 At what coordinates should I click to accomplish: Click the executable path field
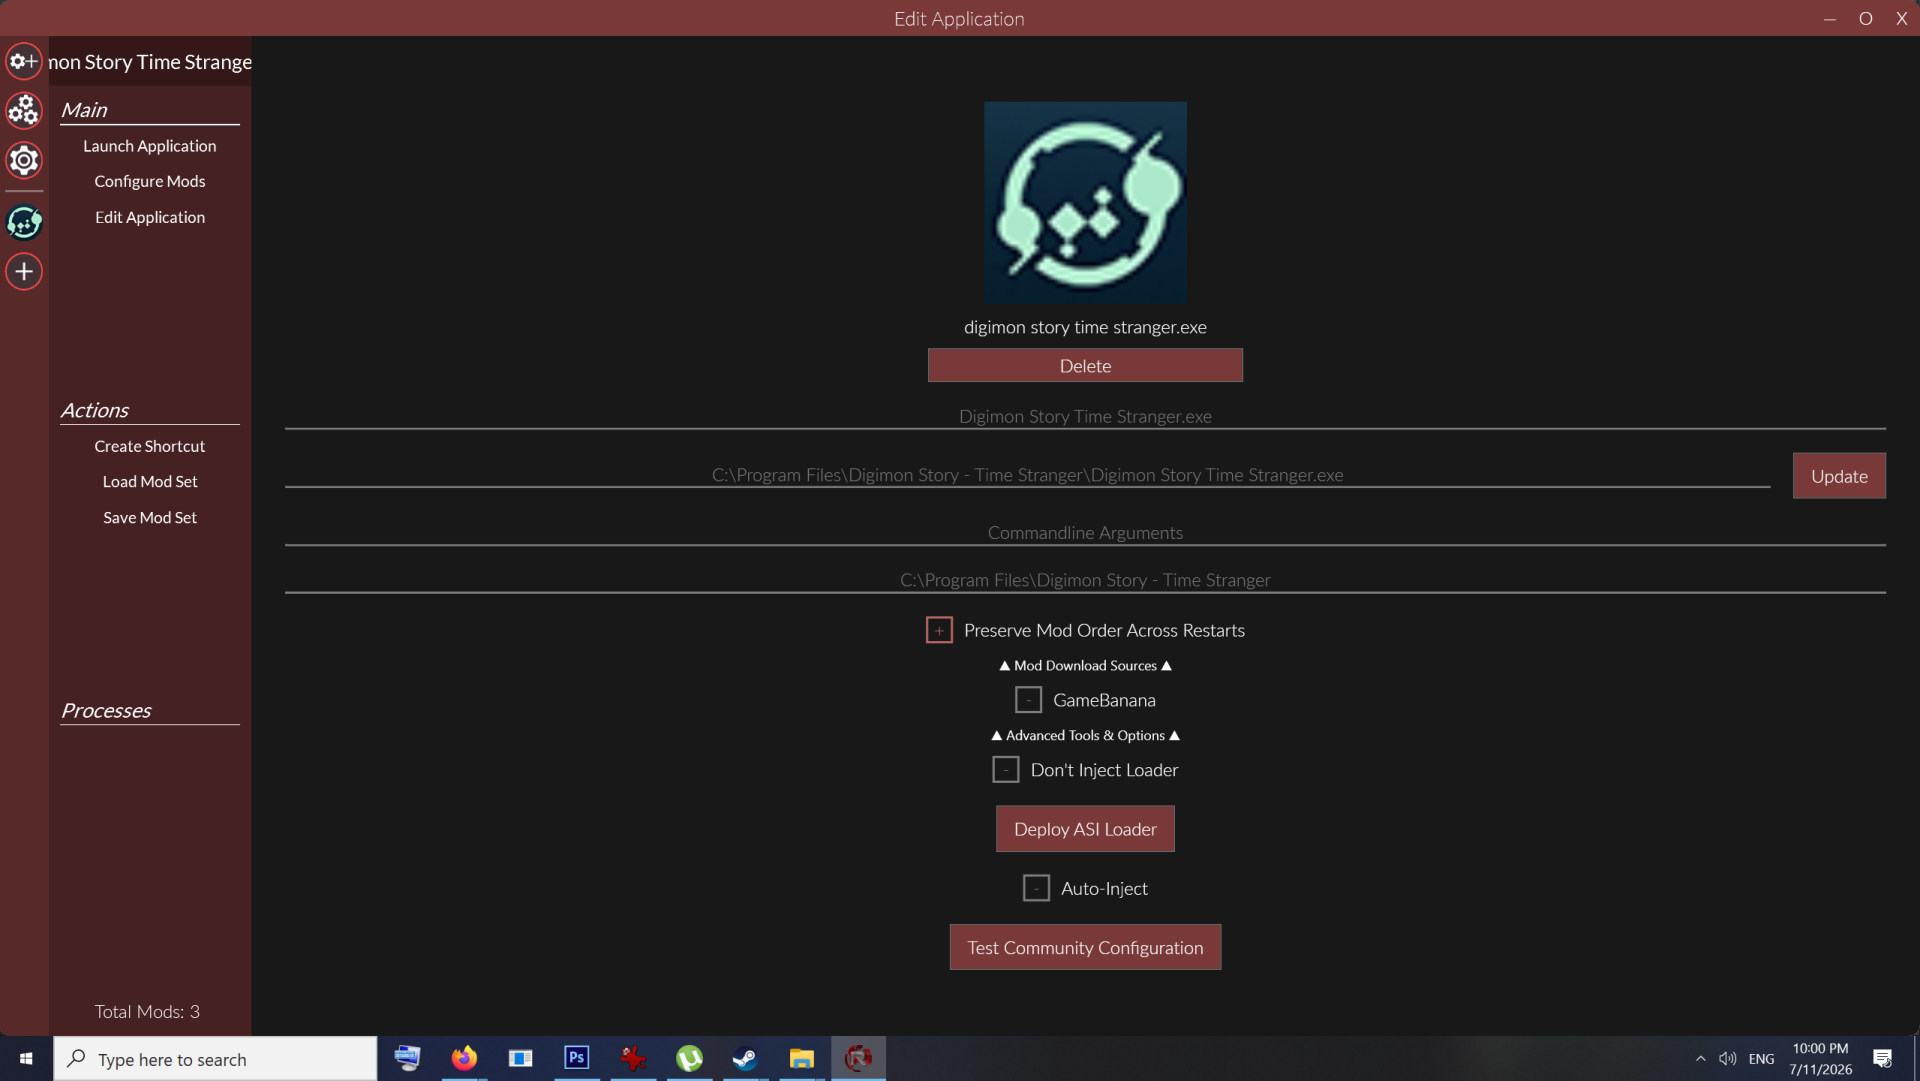1027,475
